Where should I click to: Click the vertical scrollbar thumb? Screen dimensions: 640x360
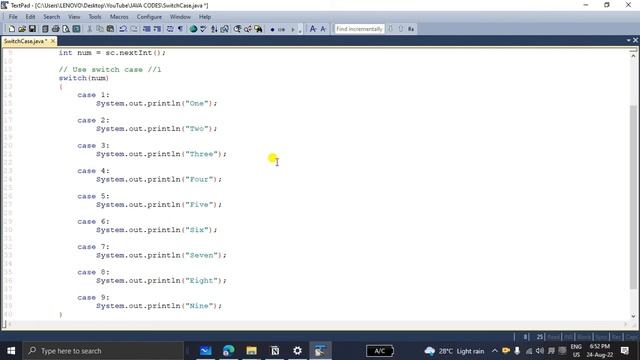pos(633,197)
